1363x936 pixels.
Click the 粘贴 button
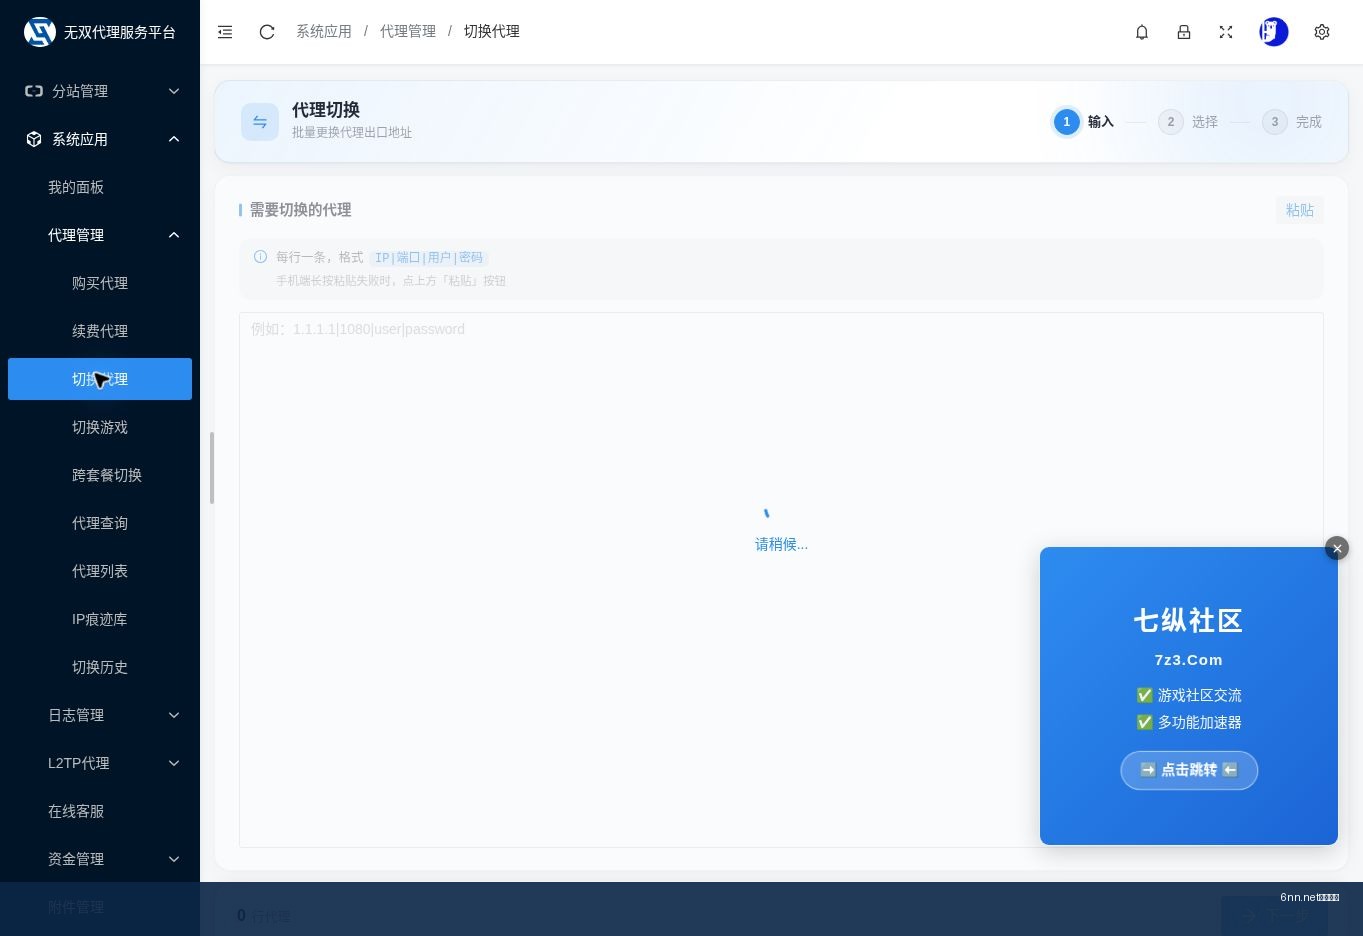[1300, 210]
